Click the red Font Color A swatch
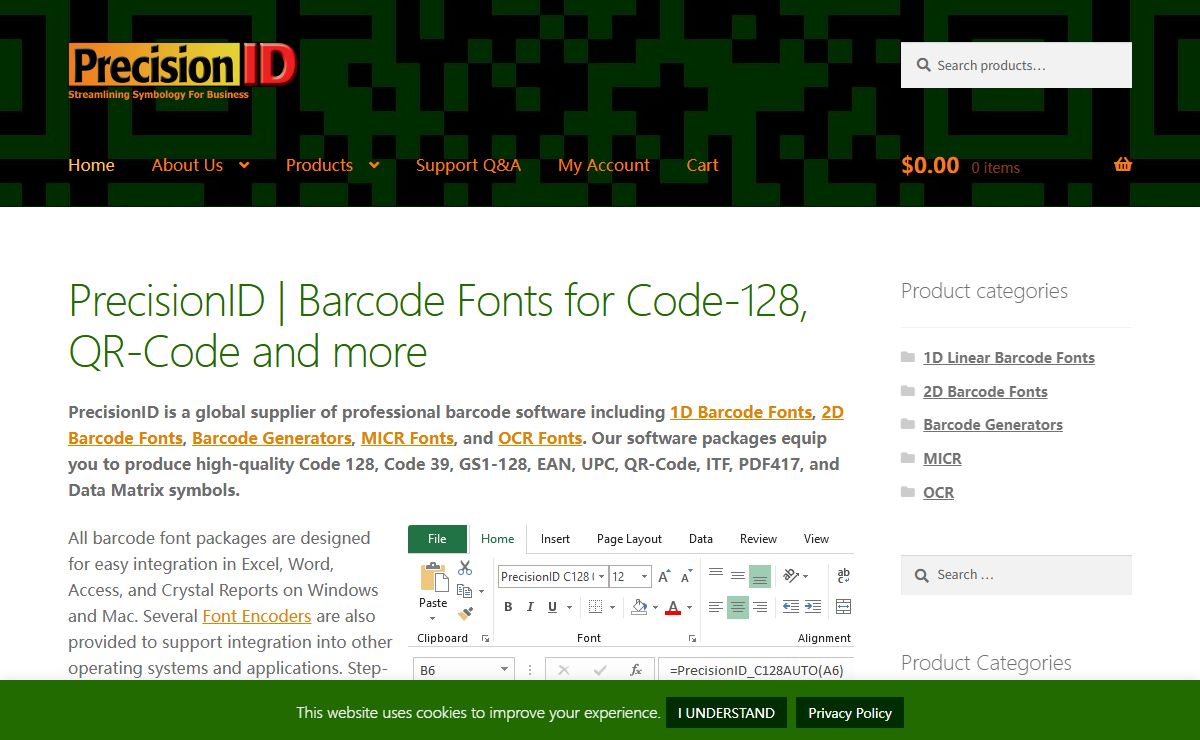Image resolution: width=1200 pixels, height=740 pixels. point(673,607)
